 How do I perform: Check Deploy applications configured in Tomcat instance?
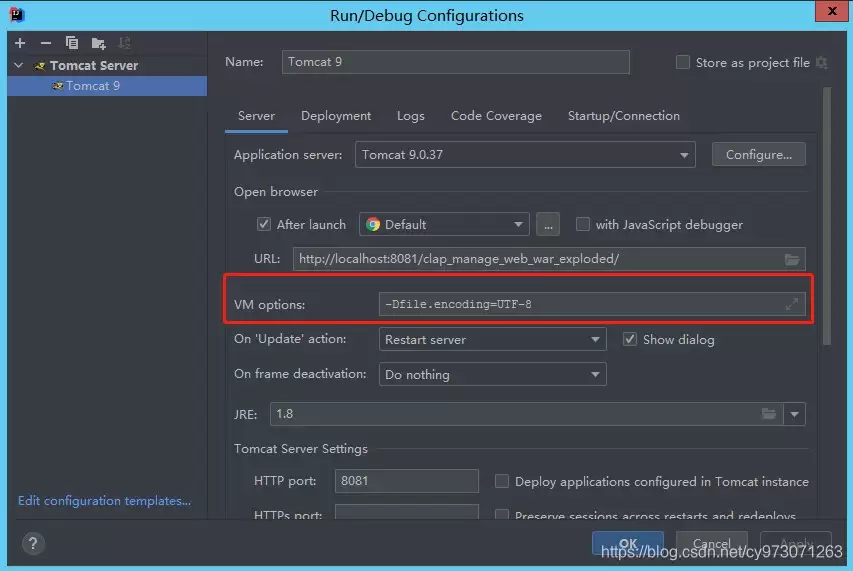click(502, 481)
